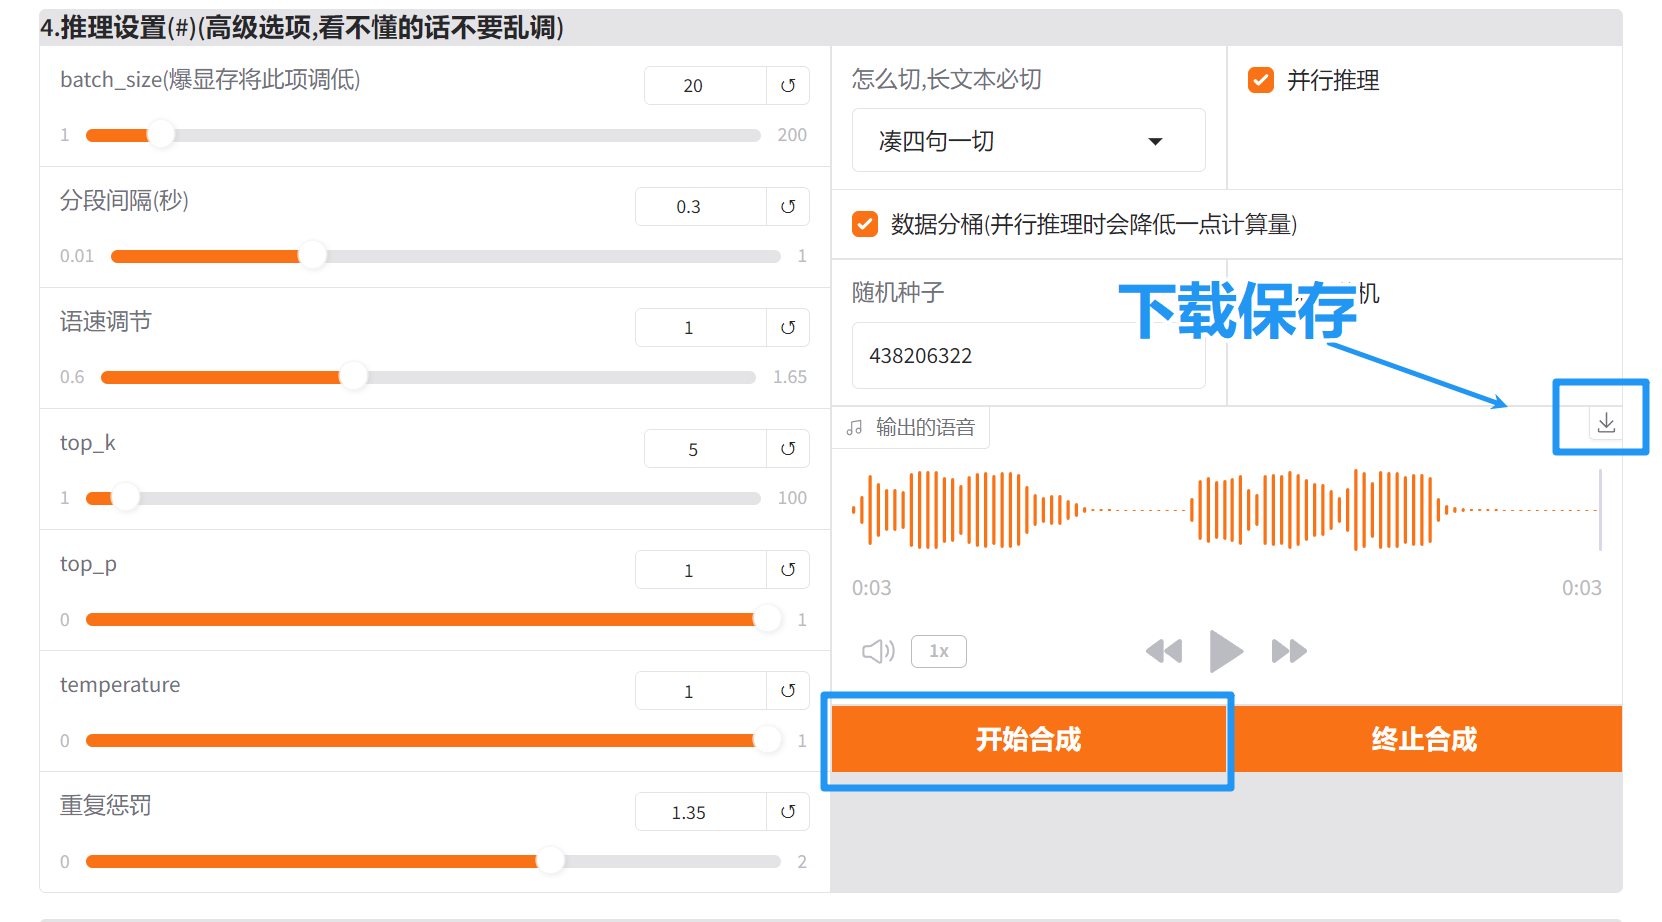Reset top_p to default
This screenshot has width=1662, height=922.
coord(789,569)
